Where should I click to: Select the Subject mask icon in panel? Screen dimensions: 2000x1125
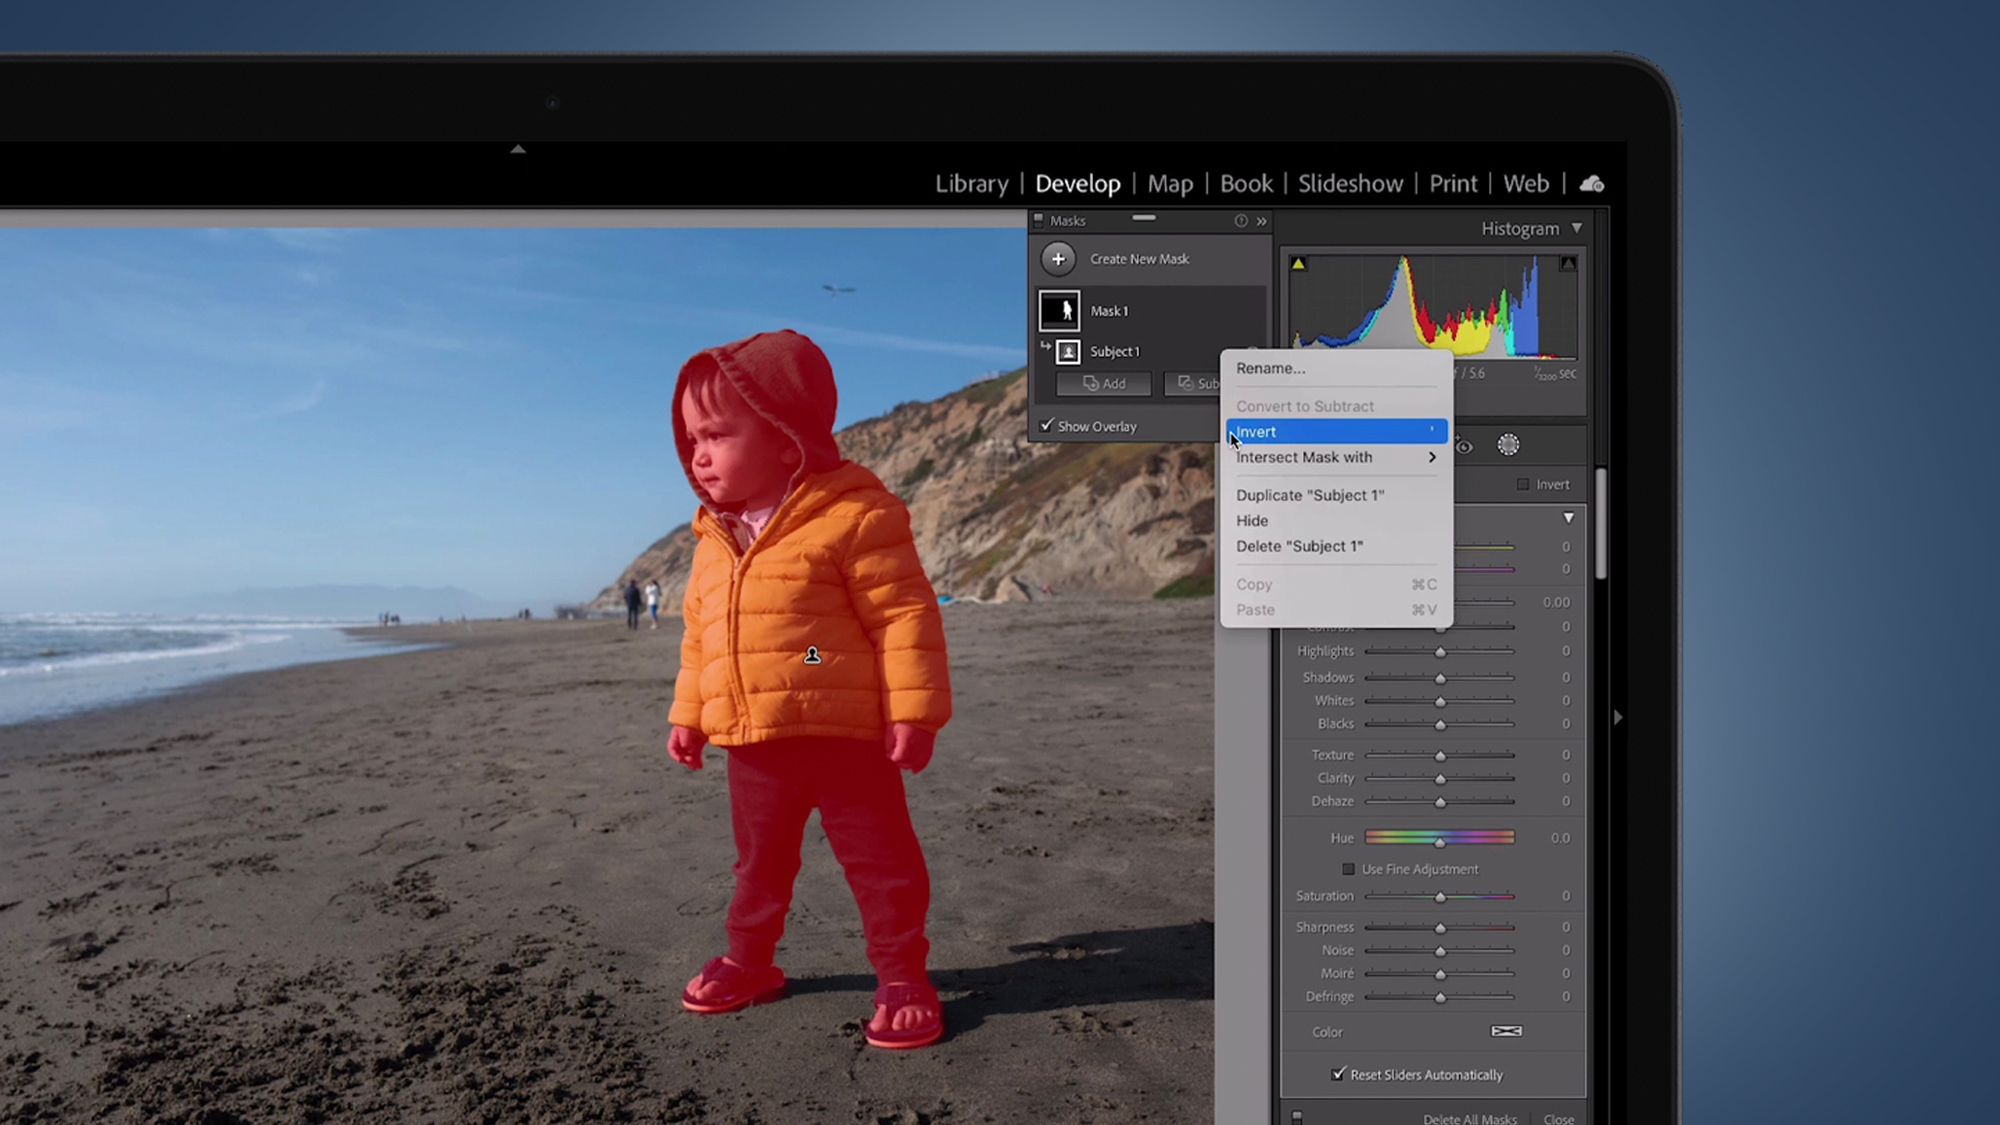point(1071,352)
